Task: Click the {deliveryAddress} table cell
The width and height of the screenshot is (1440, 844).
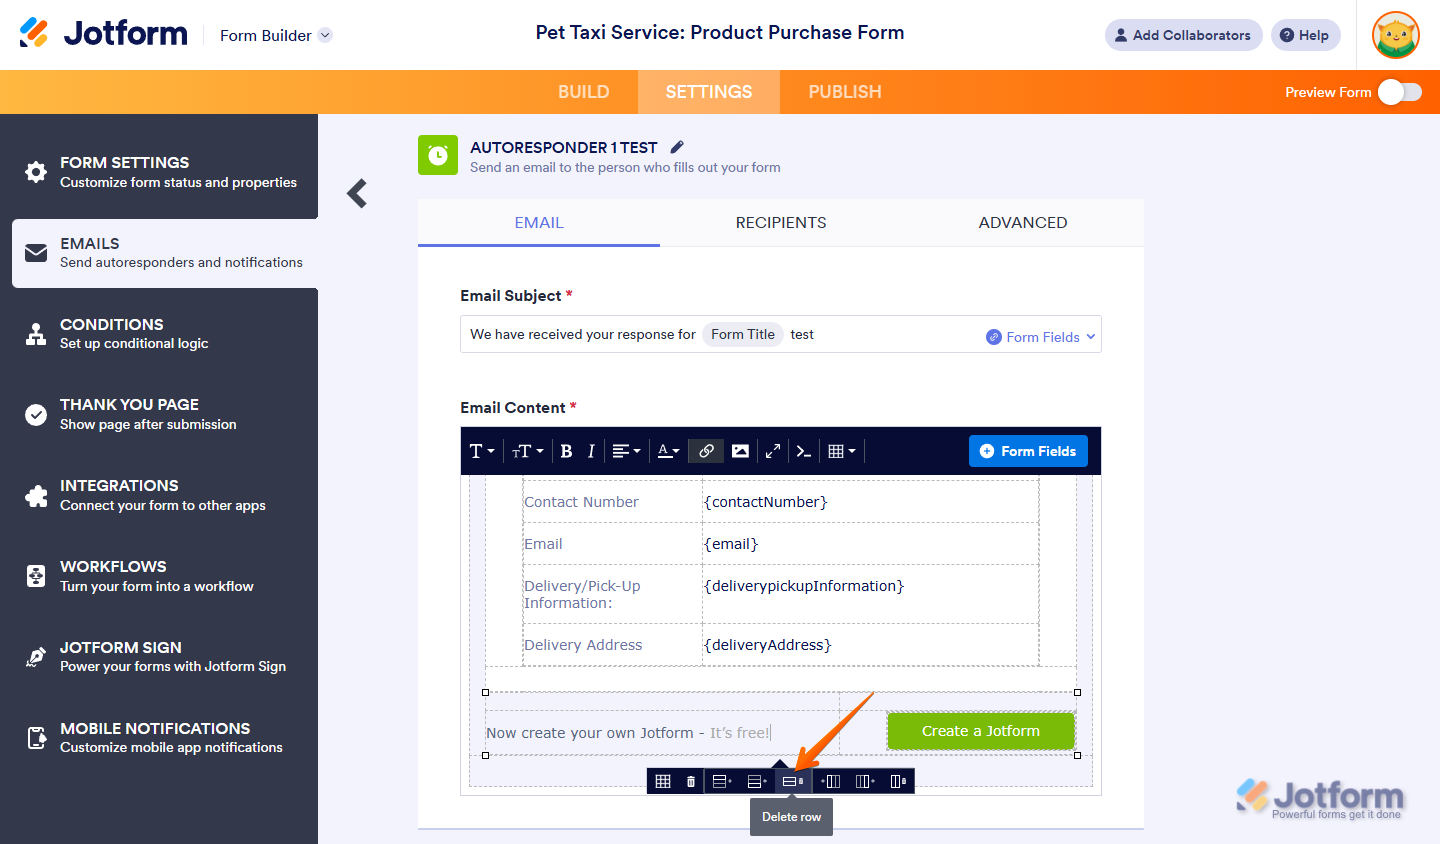Action: [x=871, y=645]
